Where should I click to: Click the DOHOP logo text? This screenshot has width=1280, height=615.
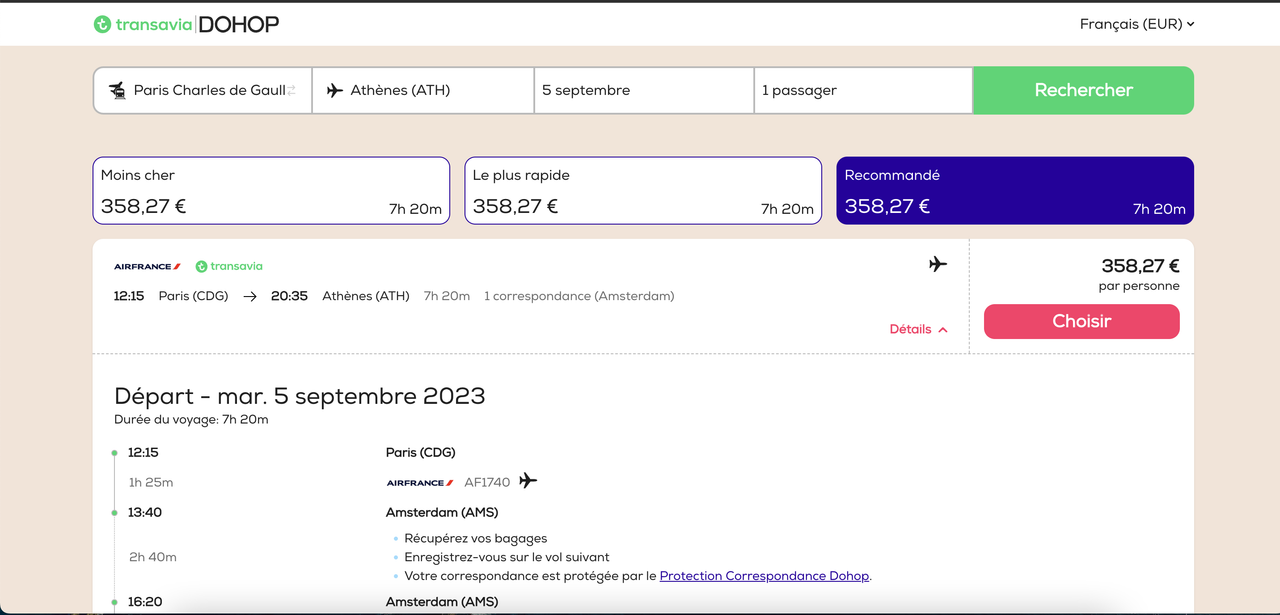click(239, 24)
